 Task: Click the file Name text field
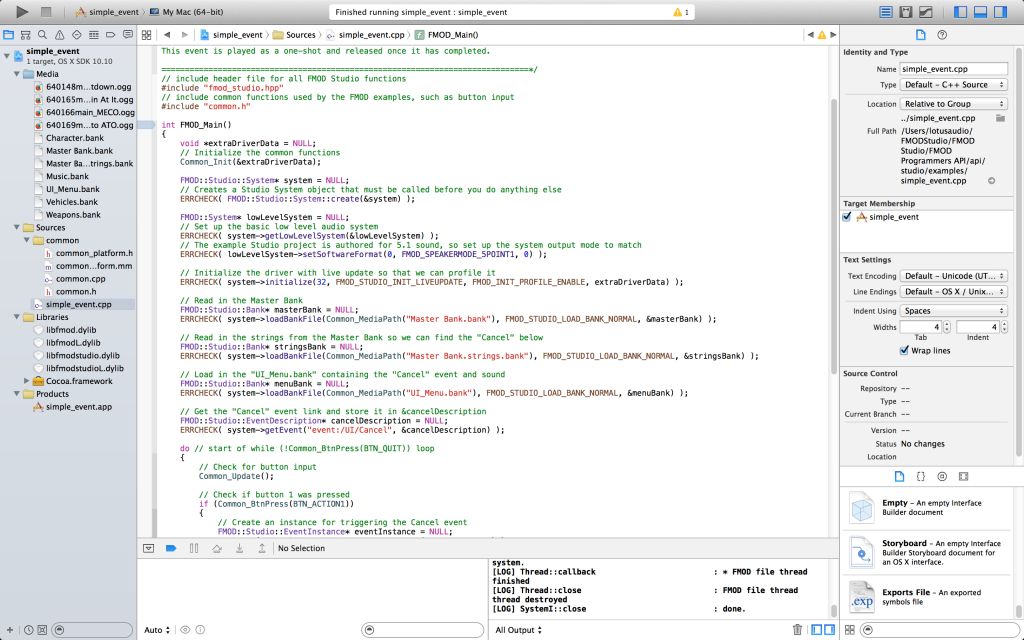point(954,69)
